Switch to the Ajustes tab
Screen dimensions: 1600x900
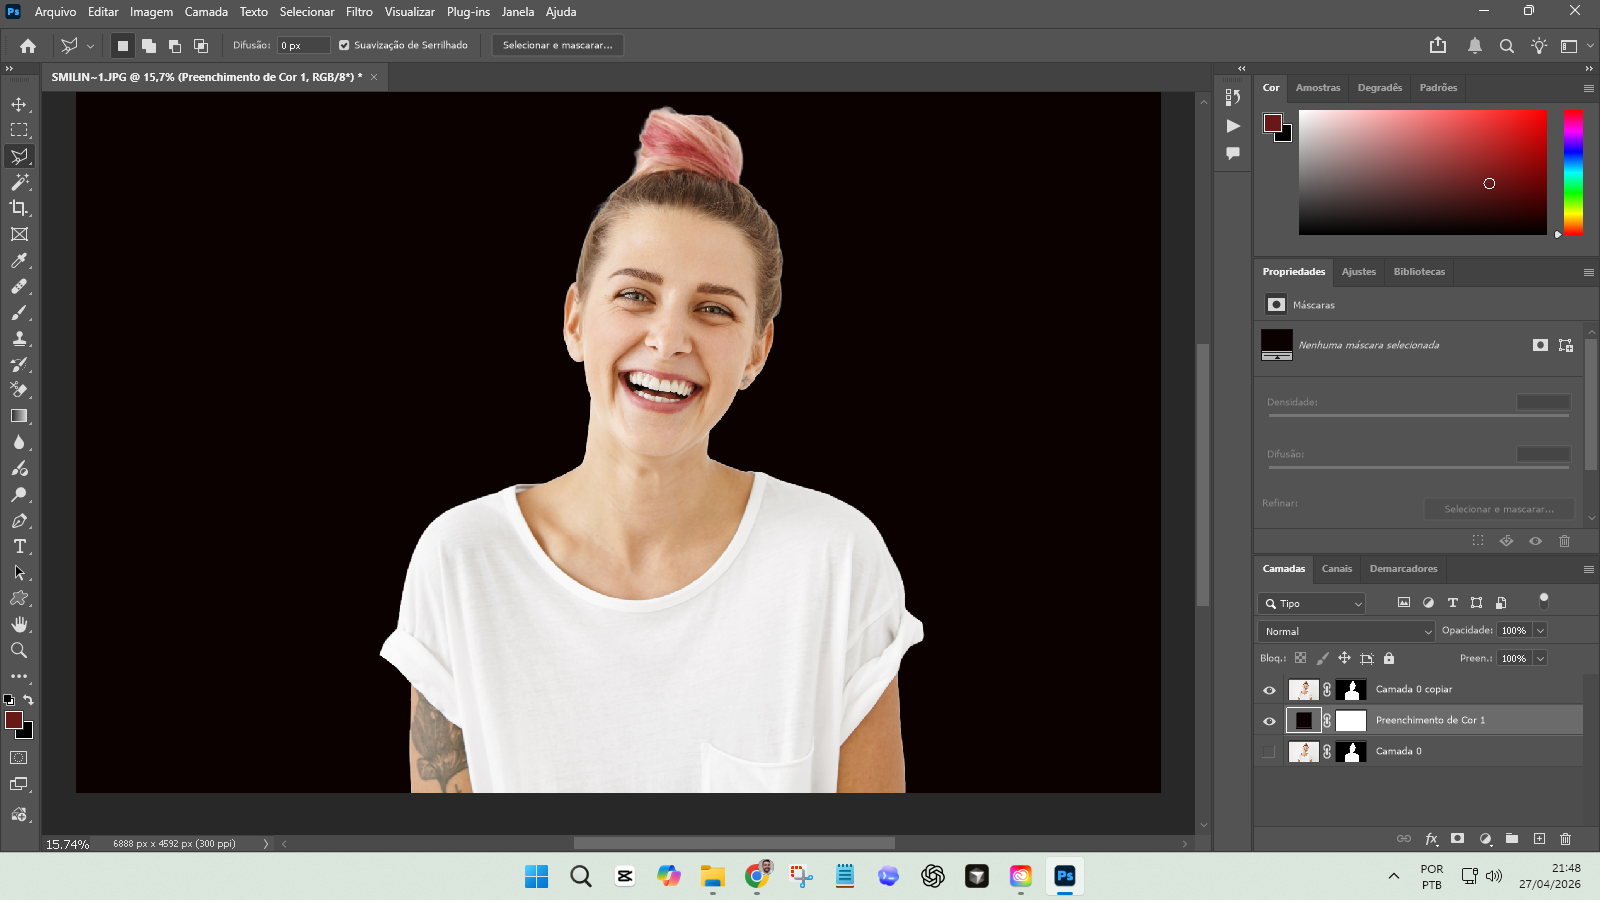(1358, 272)
